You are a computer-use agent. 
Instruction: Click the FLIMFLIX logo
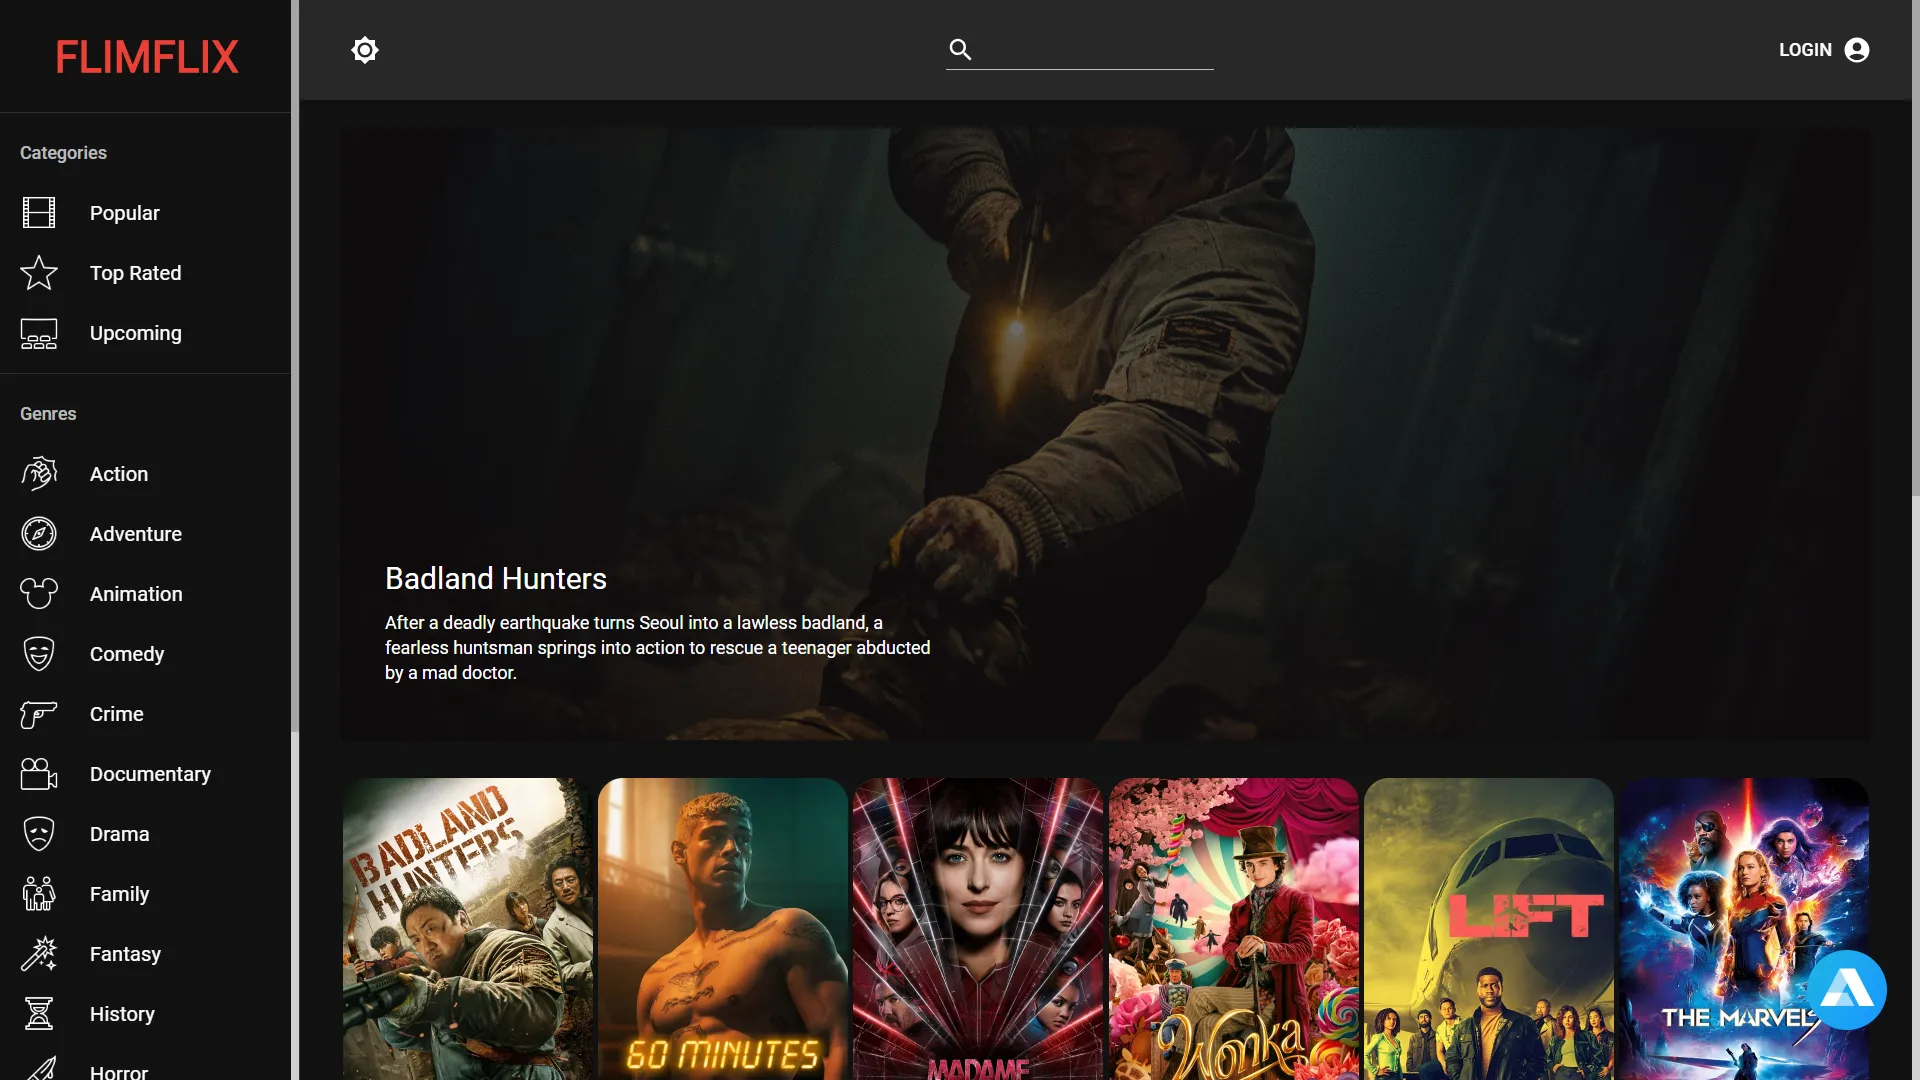point(146,57)
